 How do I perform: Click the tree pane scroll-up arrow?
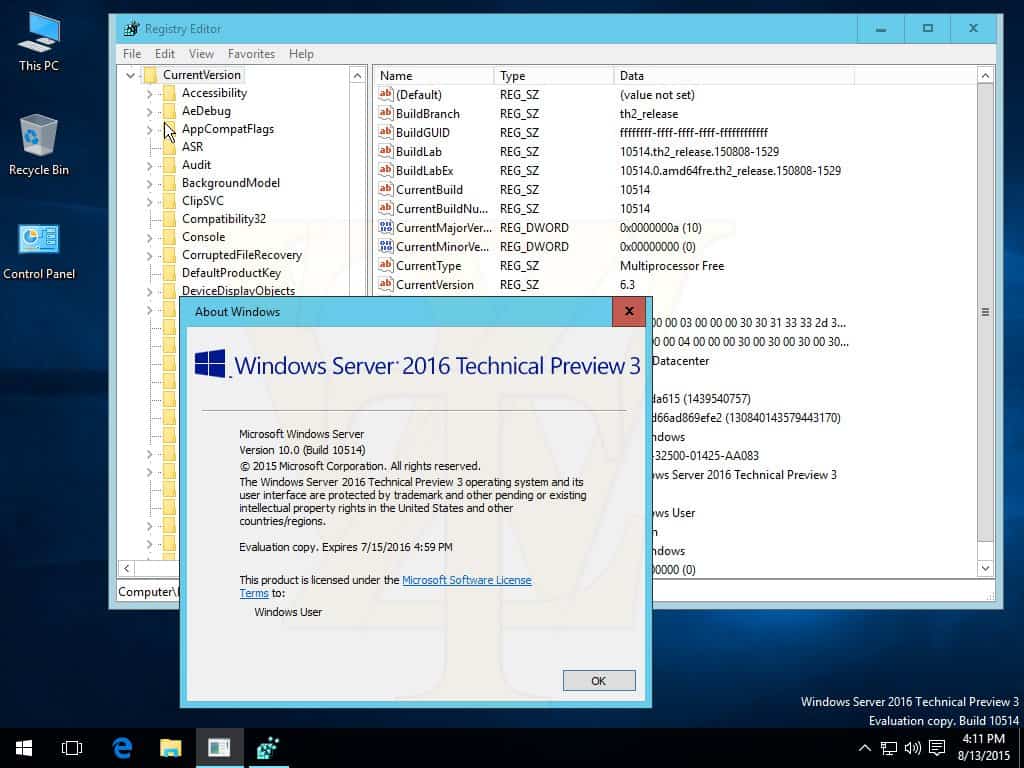click(x=357, y=76)
